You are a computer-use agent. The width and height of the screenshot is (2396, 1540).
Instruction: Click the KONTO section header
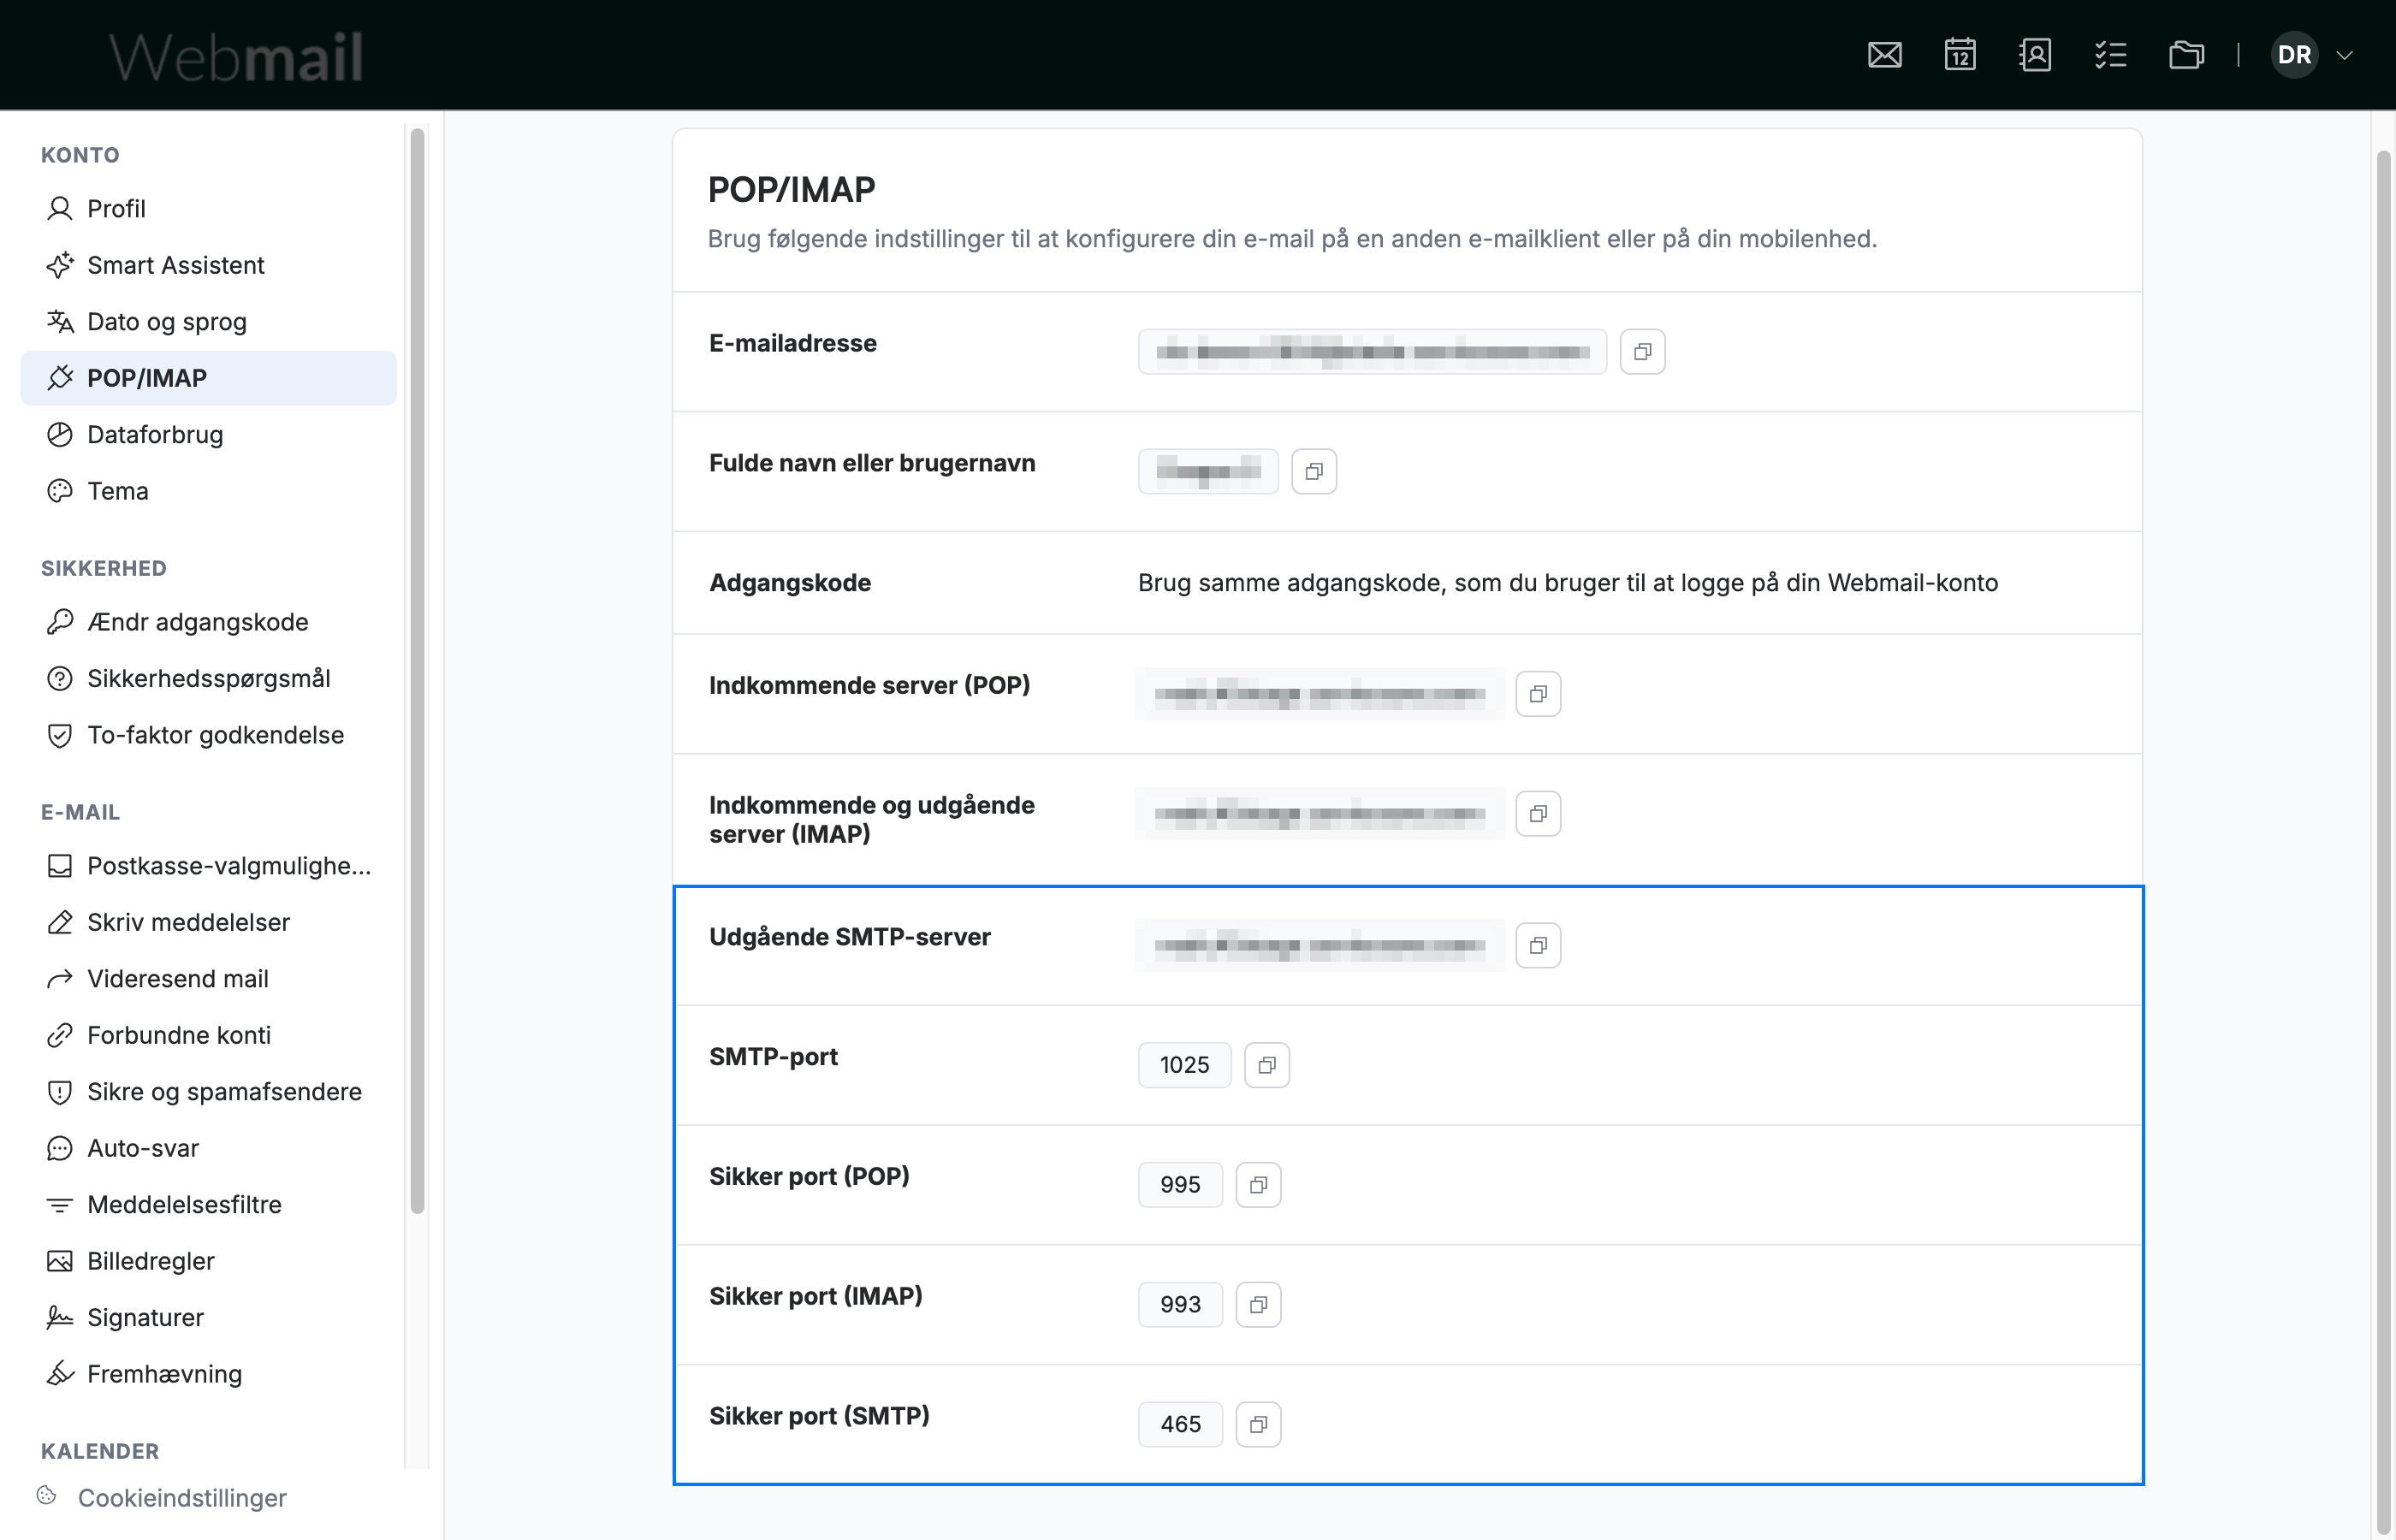80,155
